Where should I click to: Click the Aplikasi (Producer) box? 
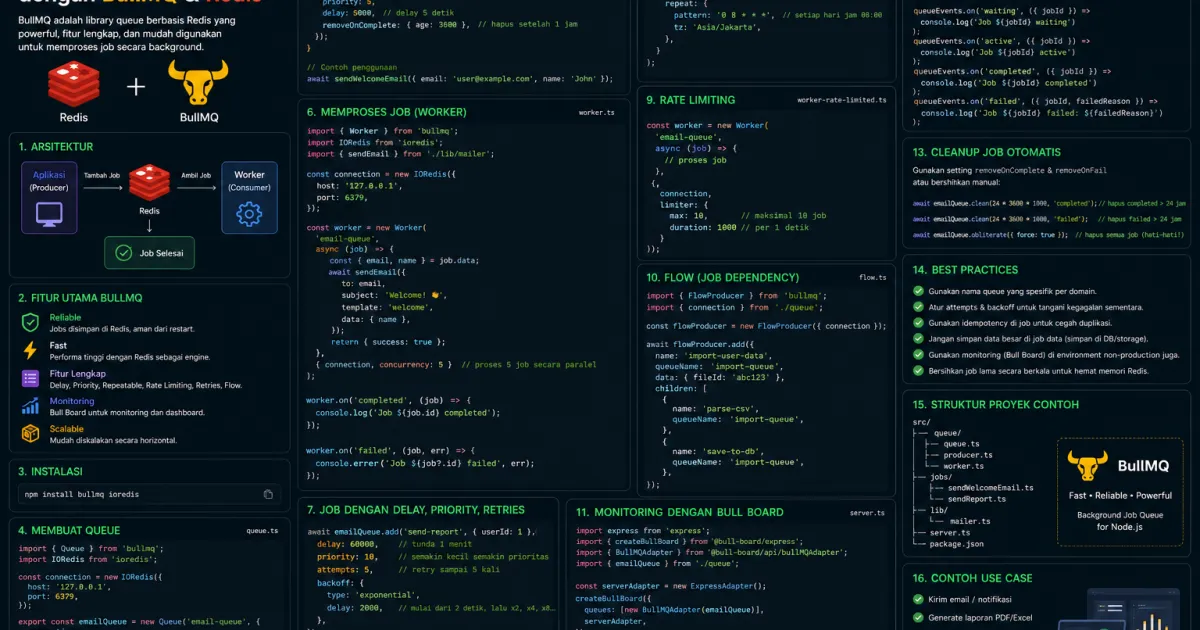49,199
